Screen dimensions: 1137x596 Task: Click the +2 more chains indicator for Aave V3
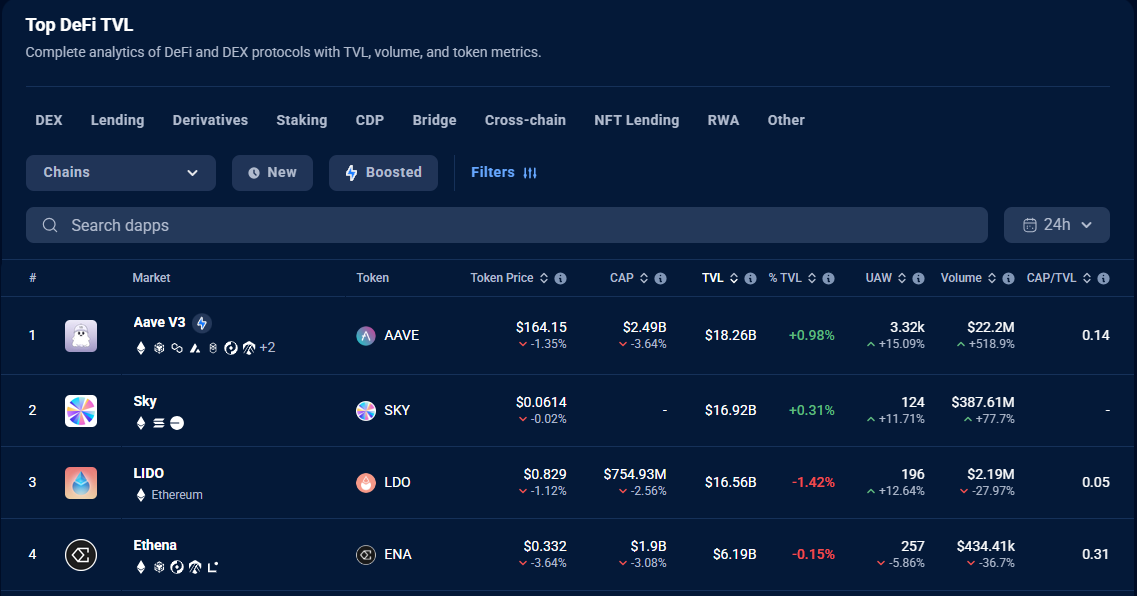click(x=268, y=348)
